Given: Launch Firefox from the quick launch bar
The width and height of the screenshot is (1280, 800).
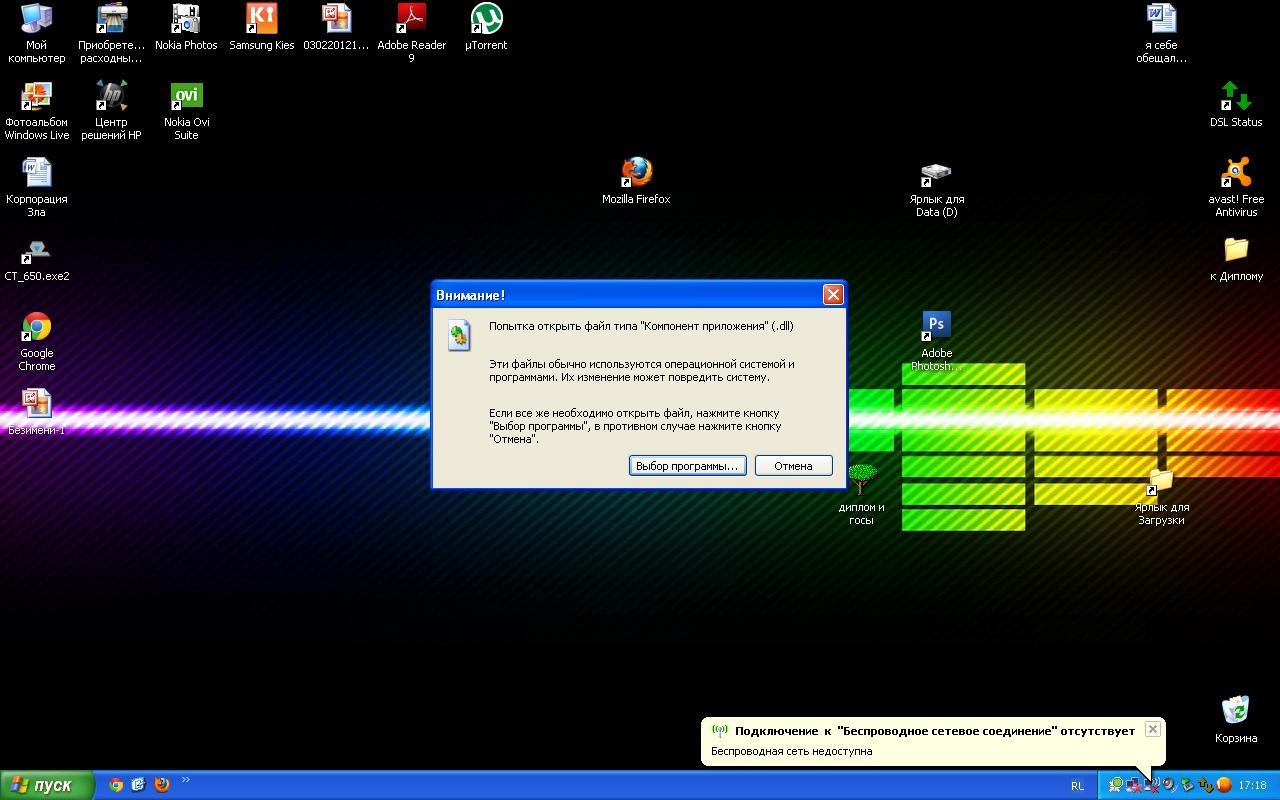Looking at the screenshot, I should pos(162,785).
